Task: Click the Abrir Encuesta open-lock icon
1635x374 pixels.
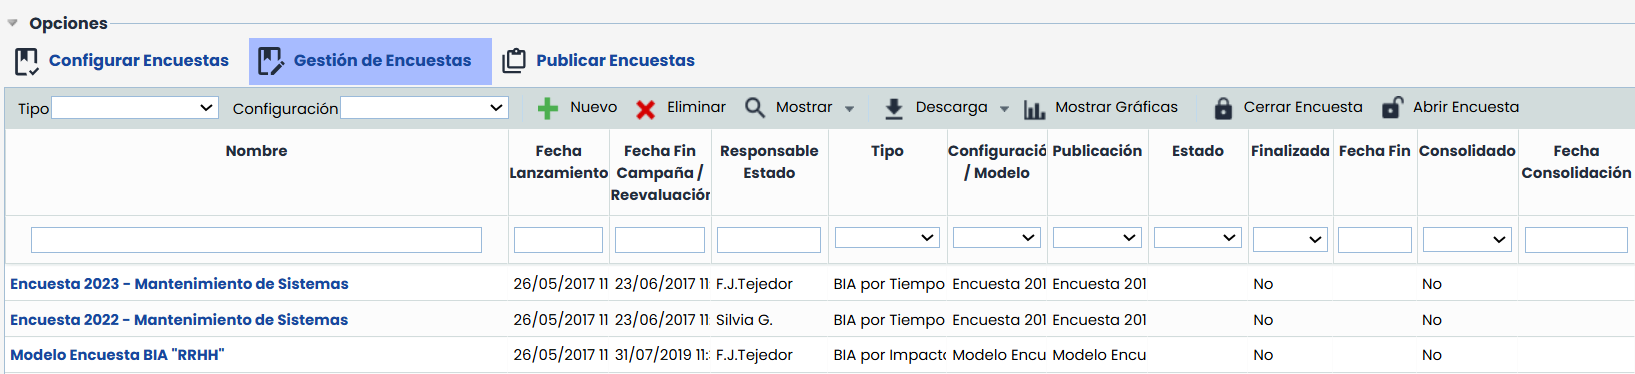Action: [1392, 108]
